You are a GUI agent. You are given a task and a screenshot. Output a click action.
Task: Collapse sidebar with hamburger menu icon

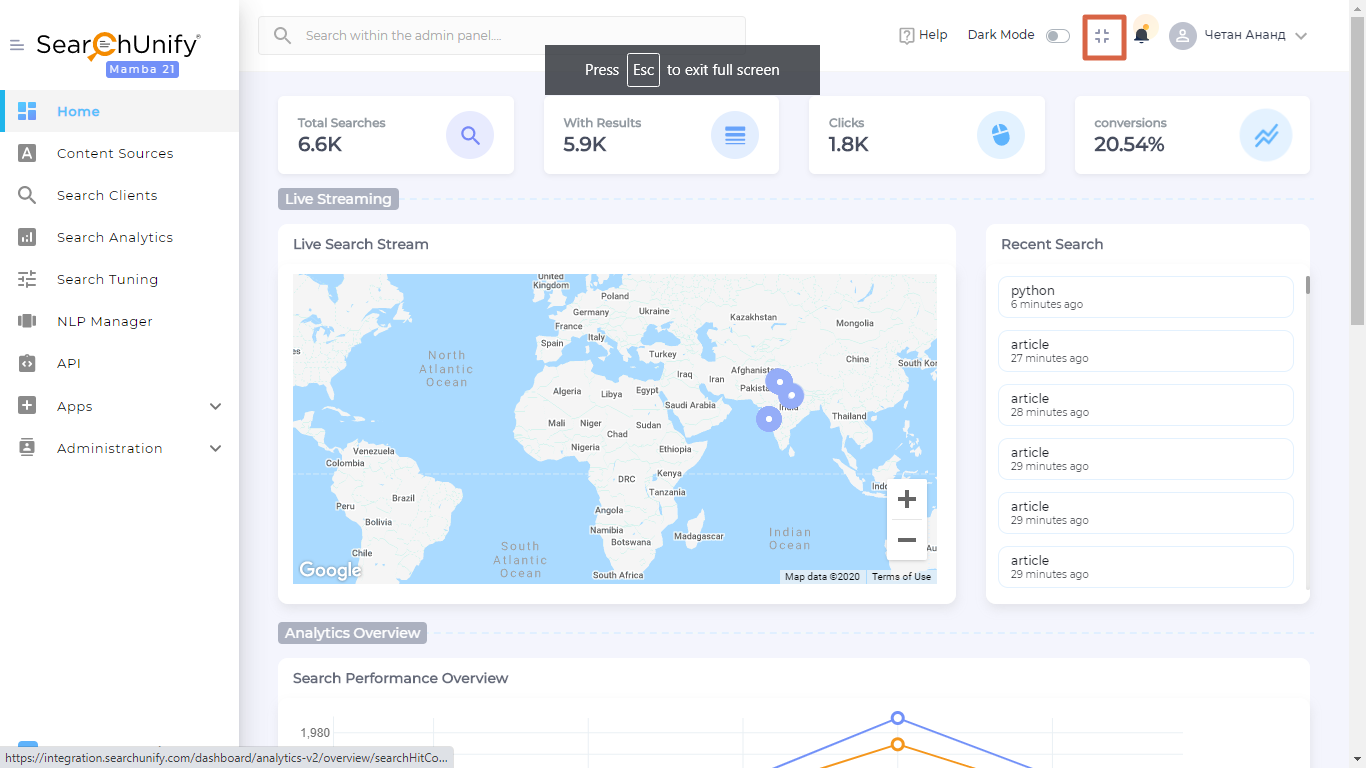(x=17, y=45)
